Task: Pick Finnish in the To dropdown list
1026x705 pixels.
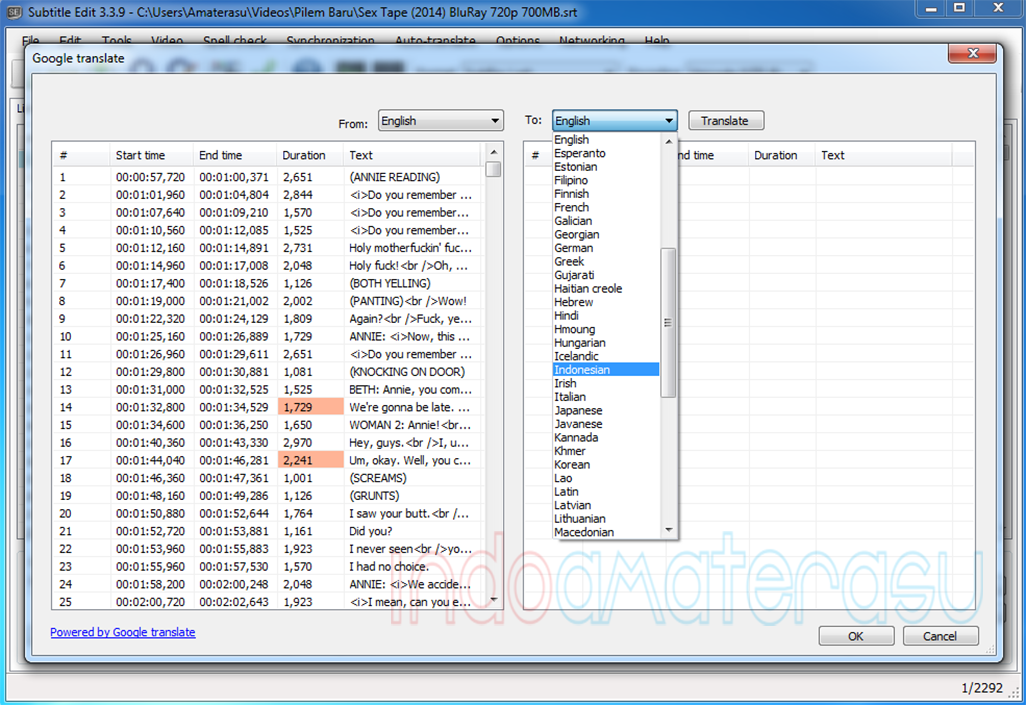Action: 606,194
